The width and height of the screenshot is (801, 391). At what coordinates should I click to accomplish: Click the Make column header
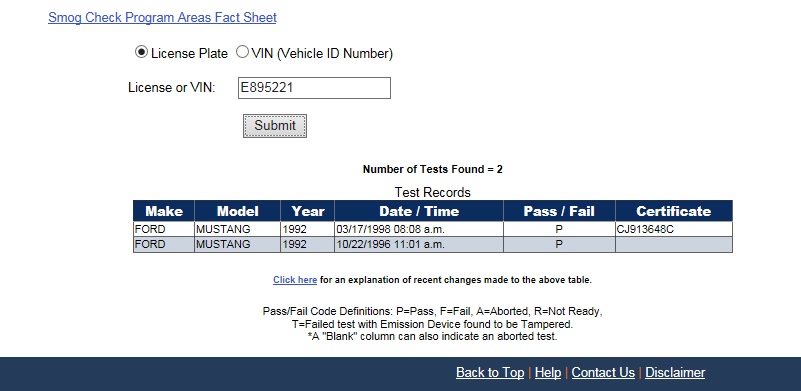164,211
